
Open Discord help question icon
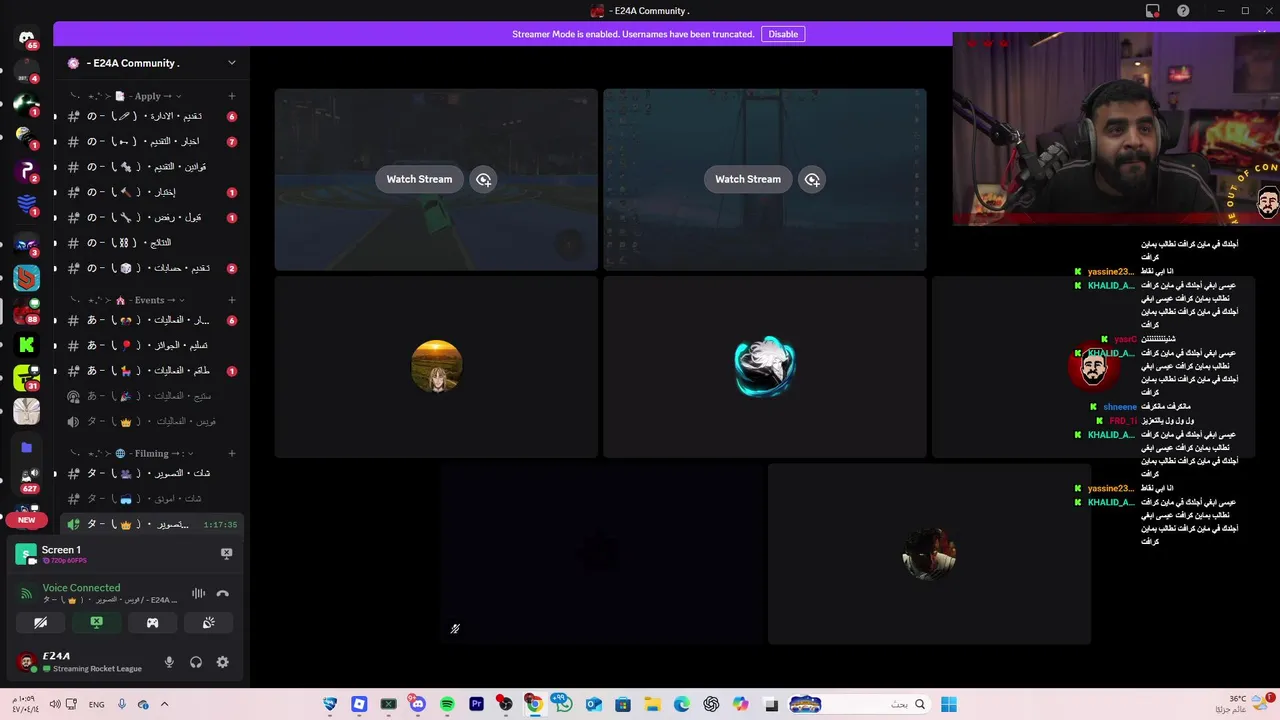click(x=1183, y=11)
